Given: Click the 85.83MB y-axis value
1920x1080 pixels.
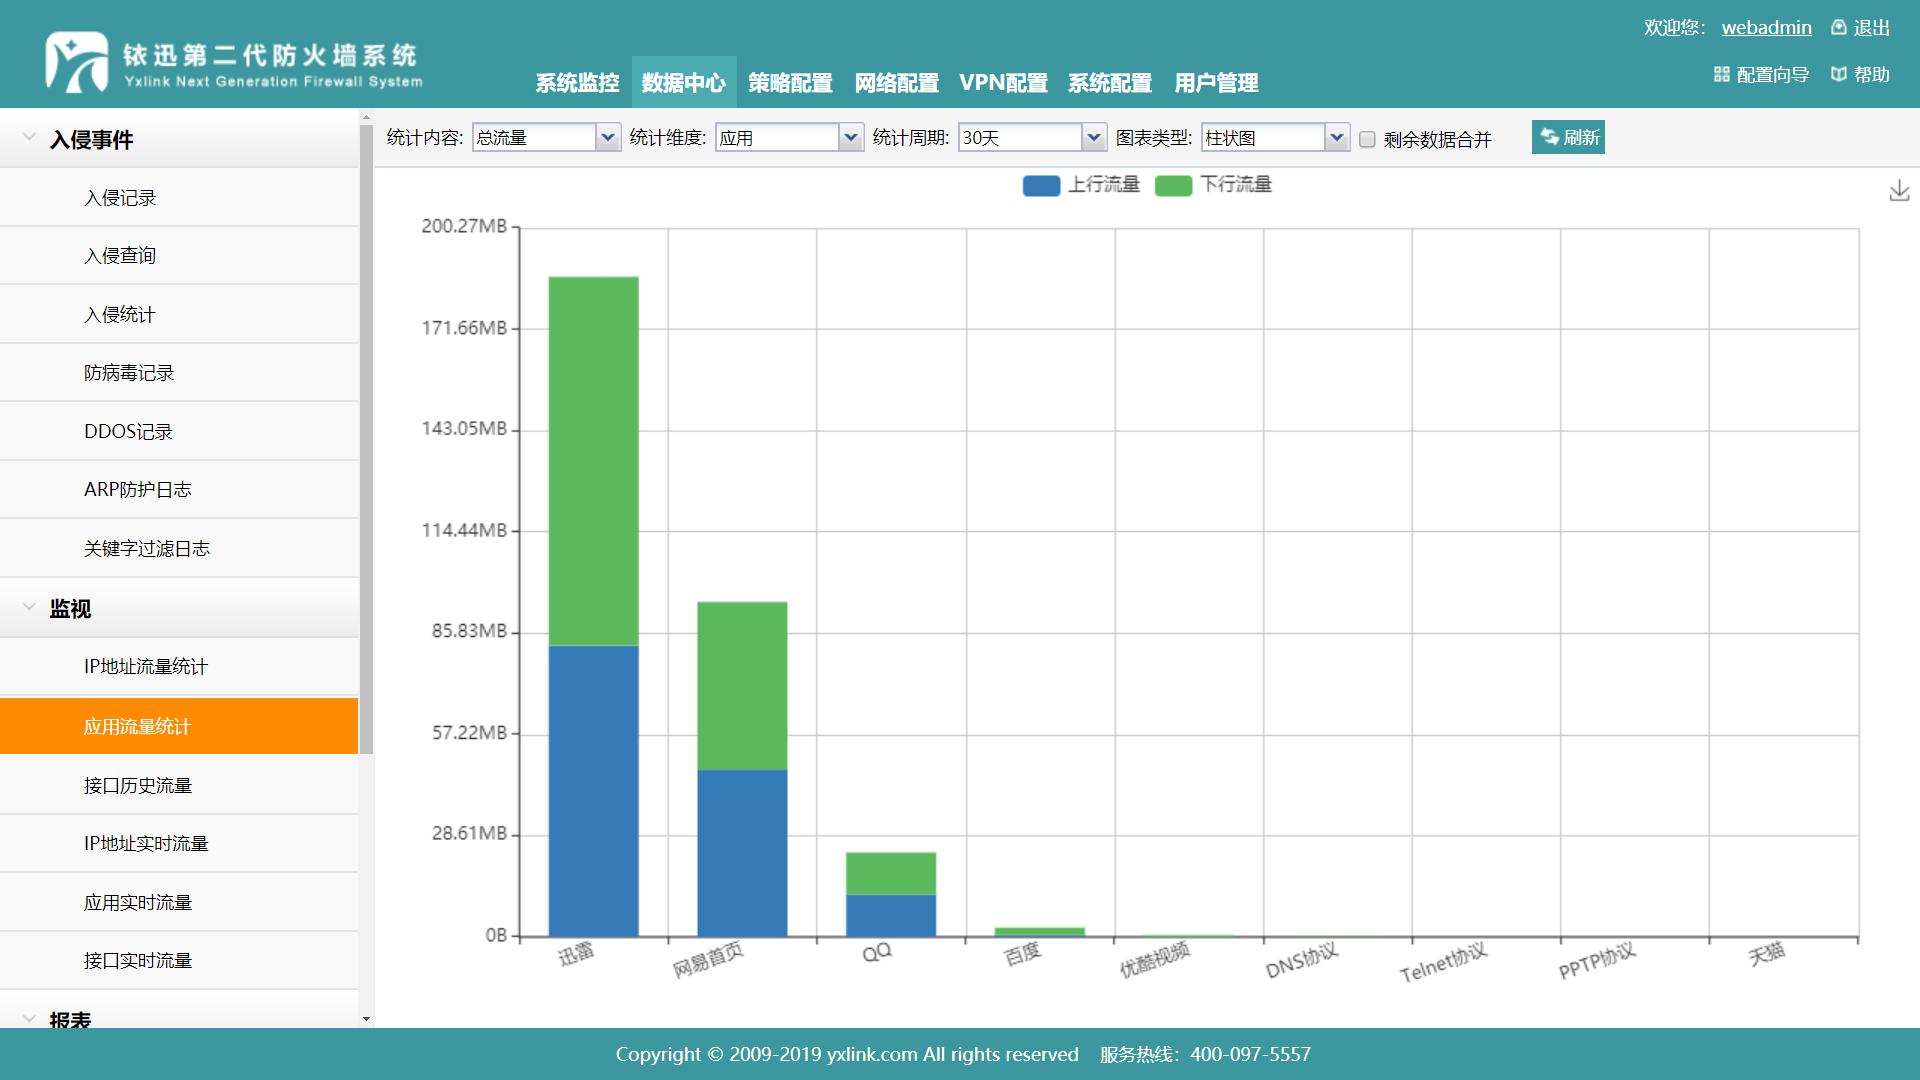Looking at the screenshot, I should click(470, 631).
